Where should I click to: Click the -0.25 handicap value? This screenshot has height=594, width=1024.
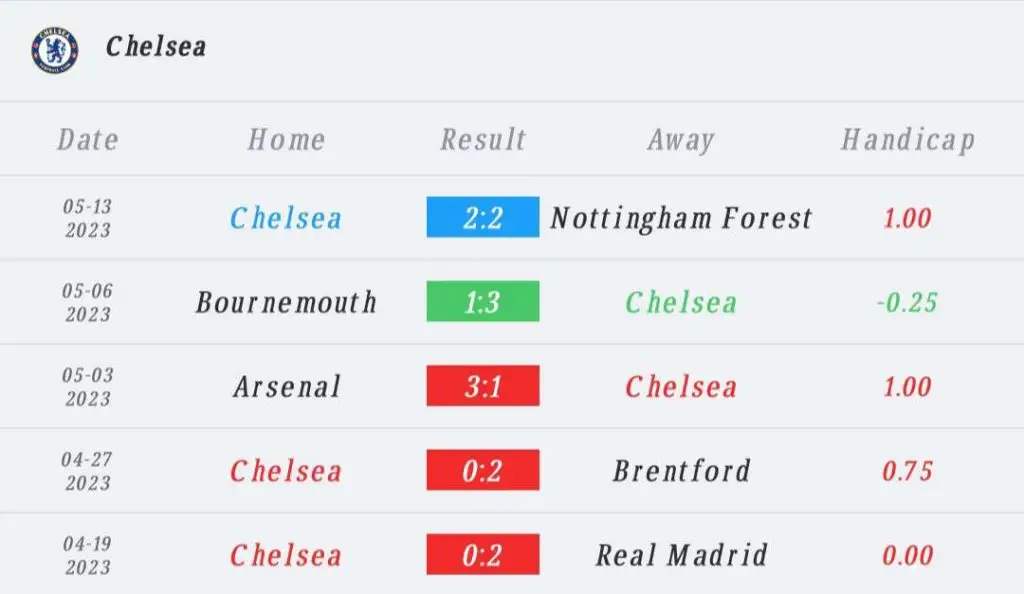pyautogui.click(x=907, y=302)
